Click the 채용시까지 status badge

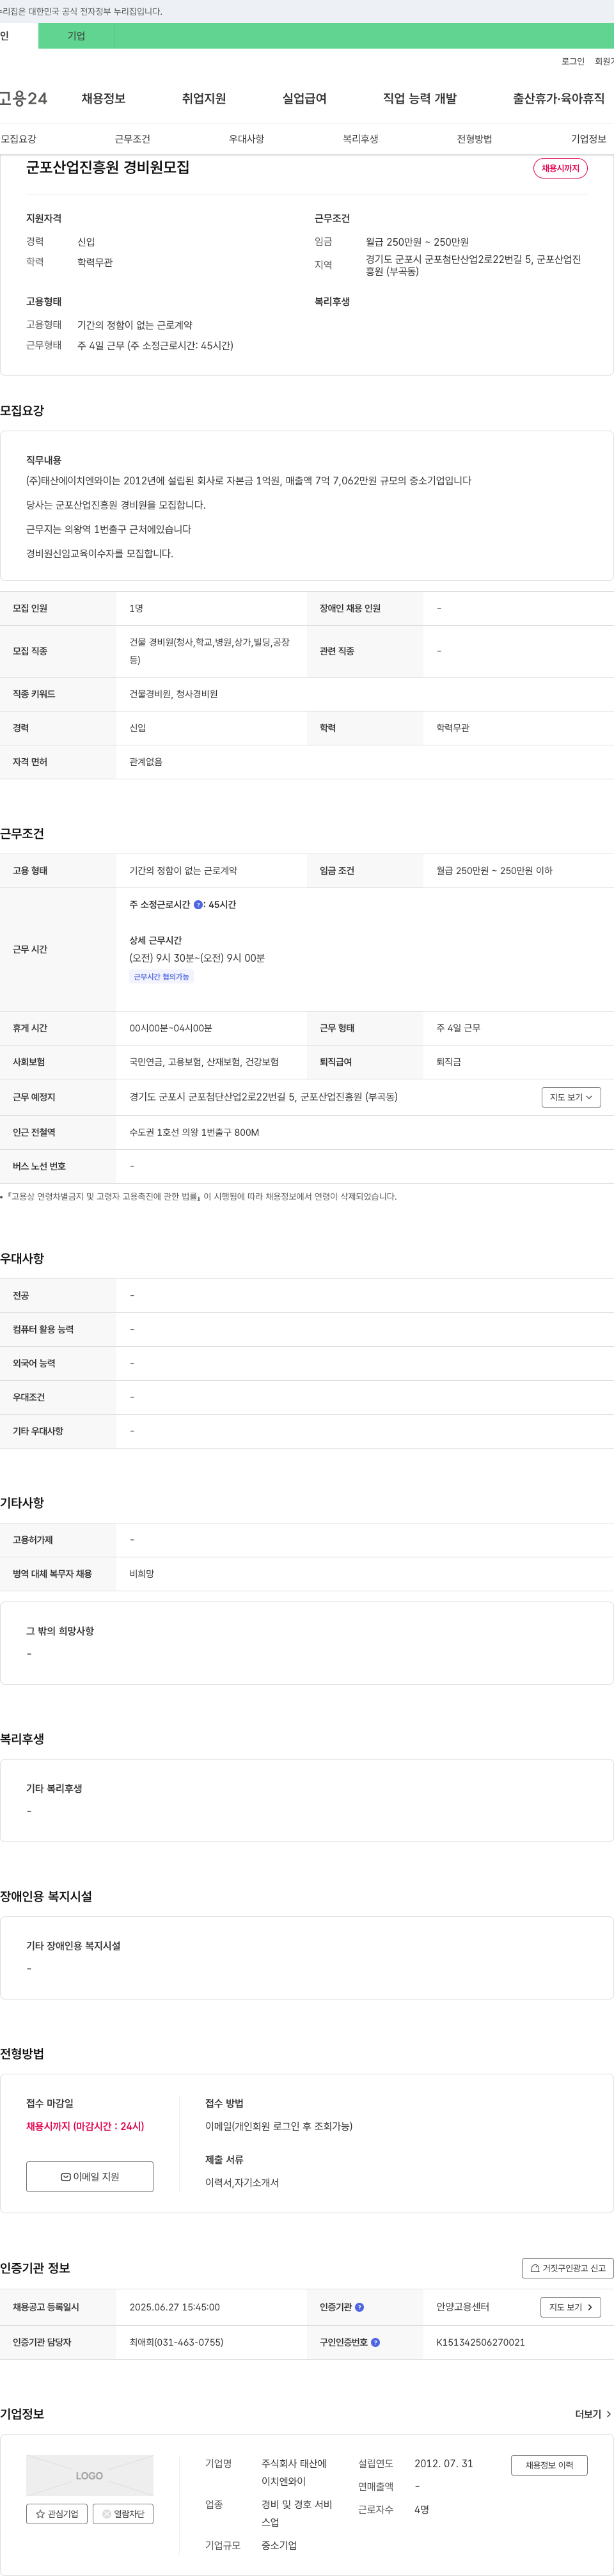click(560, 168)
